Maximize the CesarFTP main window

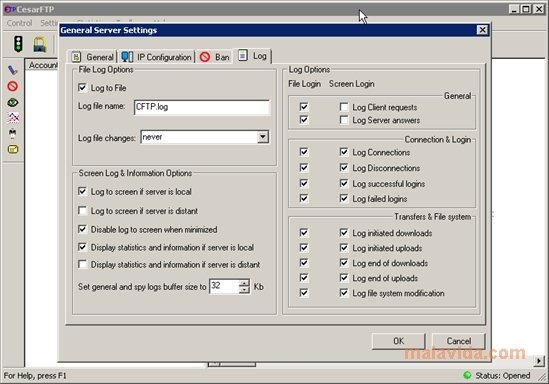tap(526, 9)
